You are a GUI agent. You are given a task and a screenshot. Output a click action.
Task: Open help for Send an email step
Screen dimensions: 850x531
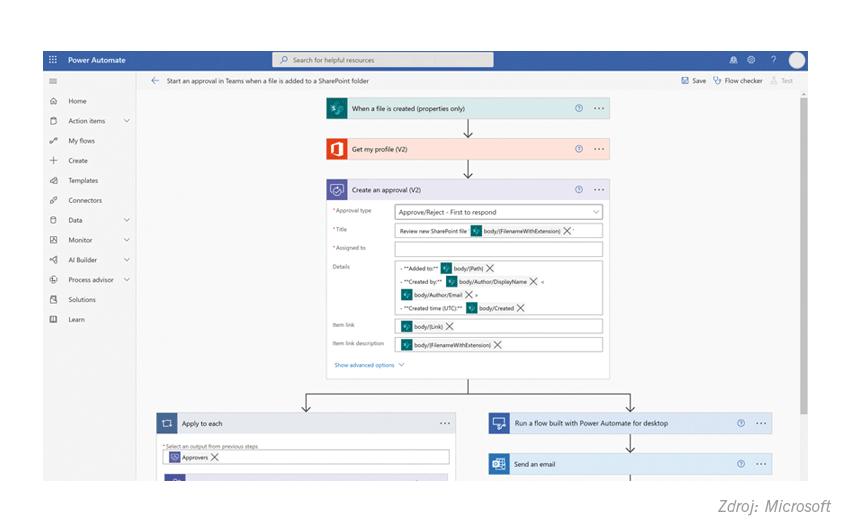click(x=741, y=464)
